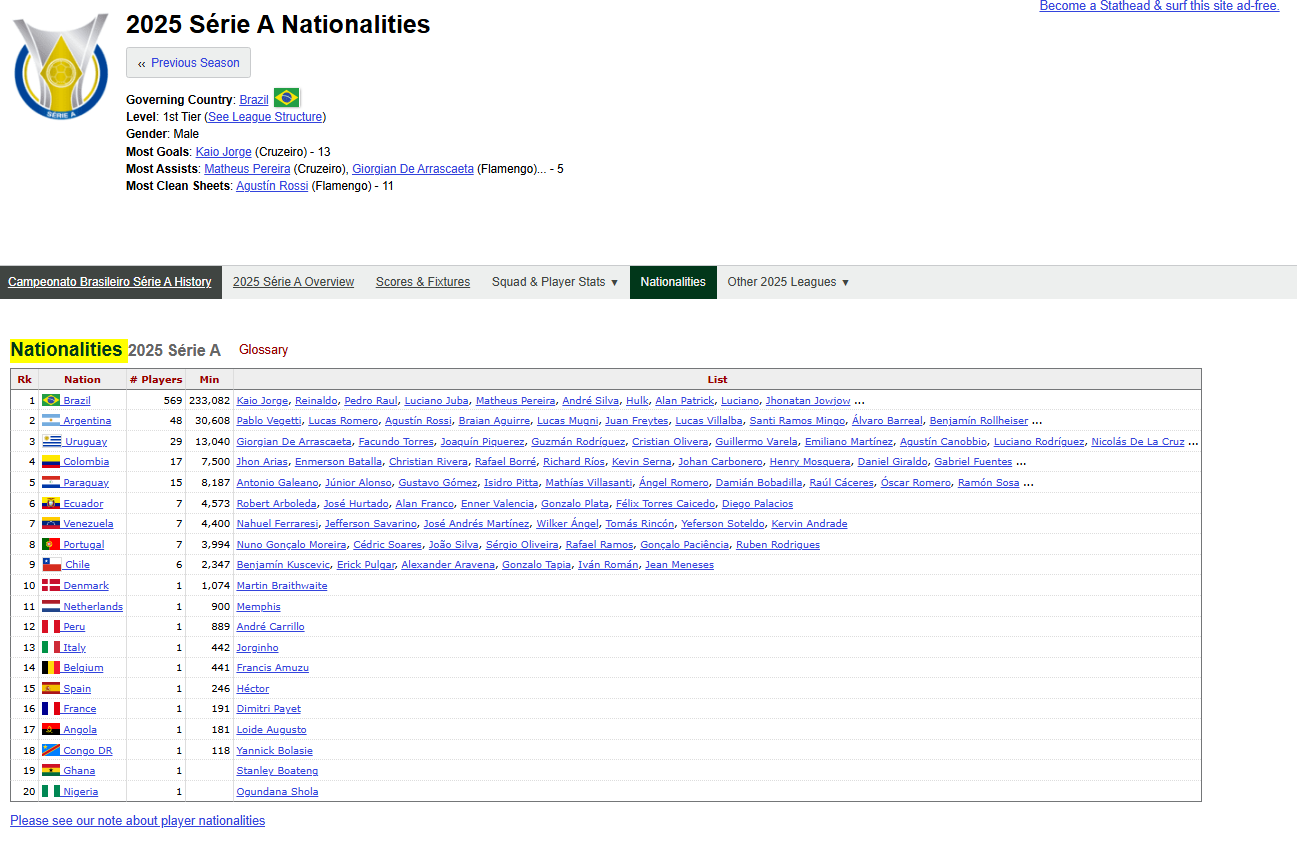Image resolution: width=1297 pixels, height=845 pixels.
Task: Open the Glossary link
Action: pyautogui.click(x=263, y=350)
